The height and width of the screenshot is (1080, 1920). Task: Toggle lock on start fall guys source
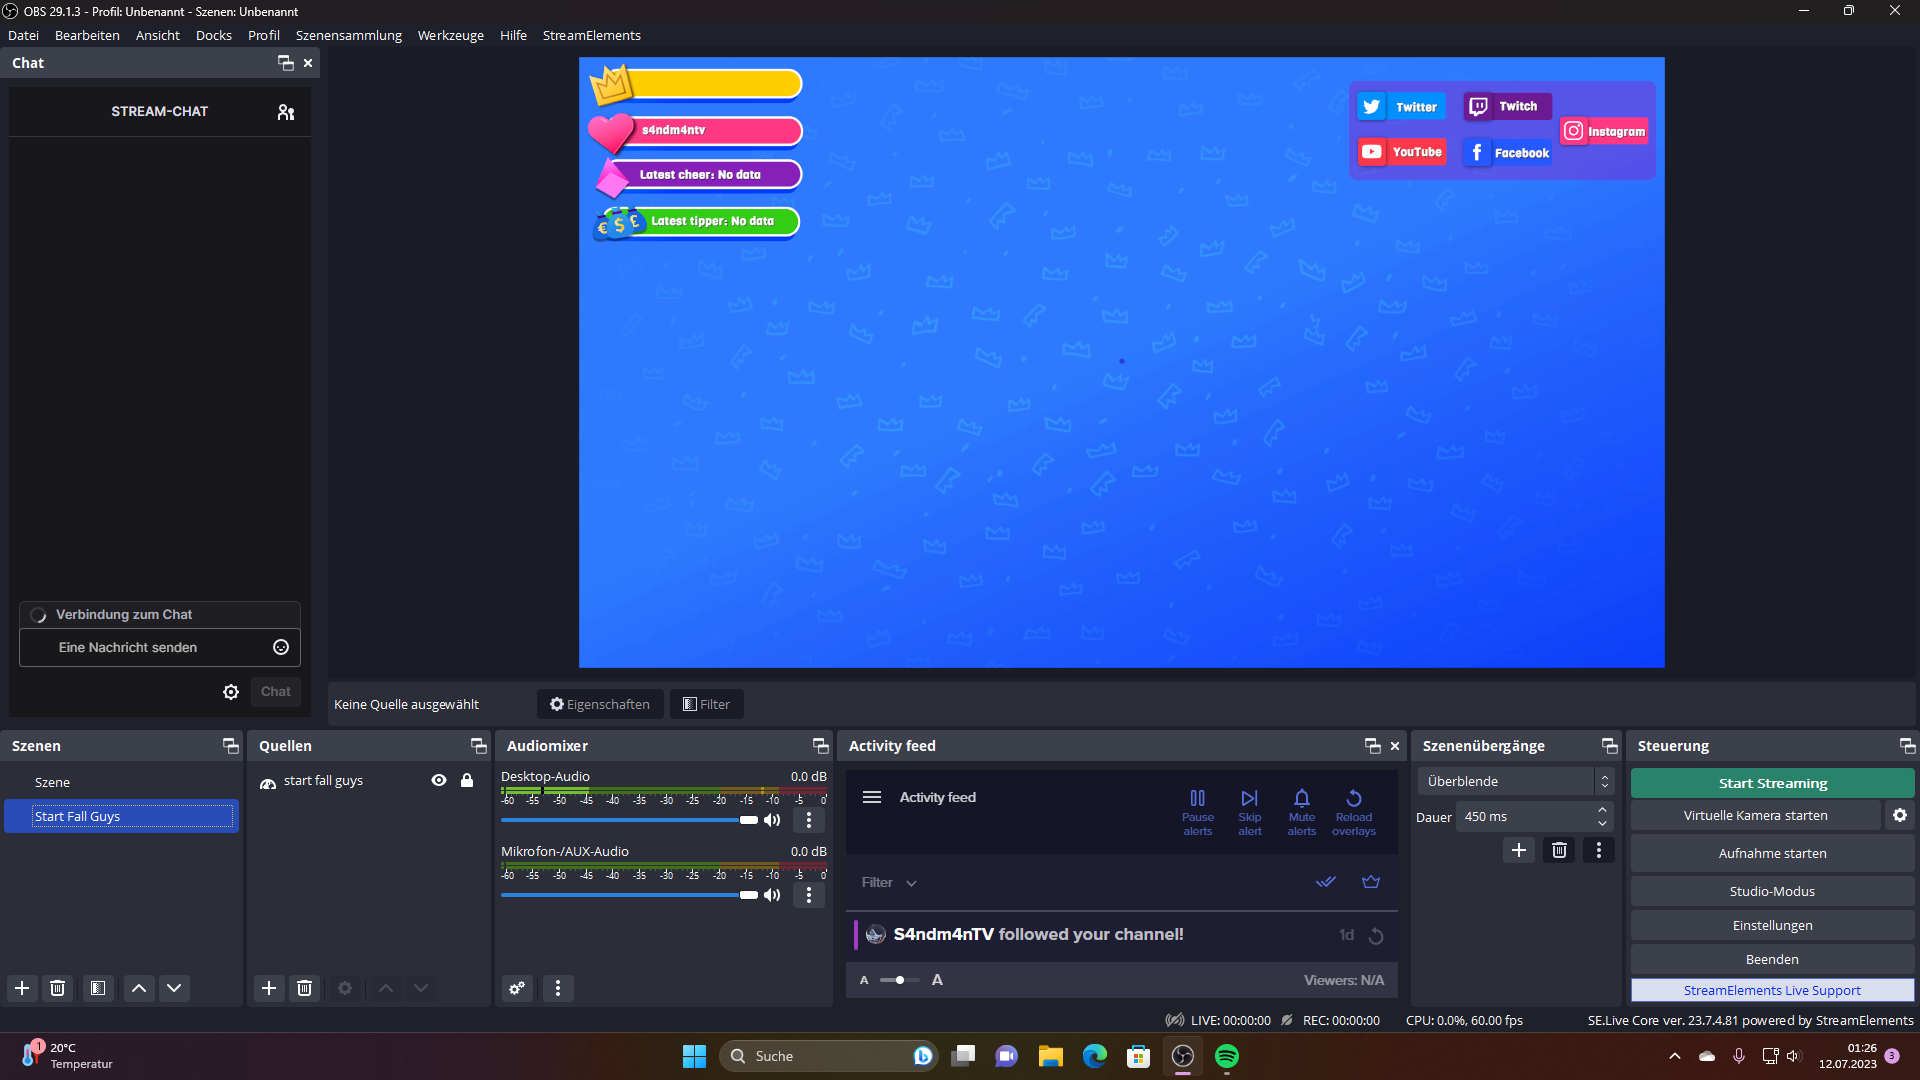[467, 780]
